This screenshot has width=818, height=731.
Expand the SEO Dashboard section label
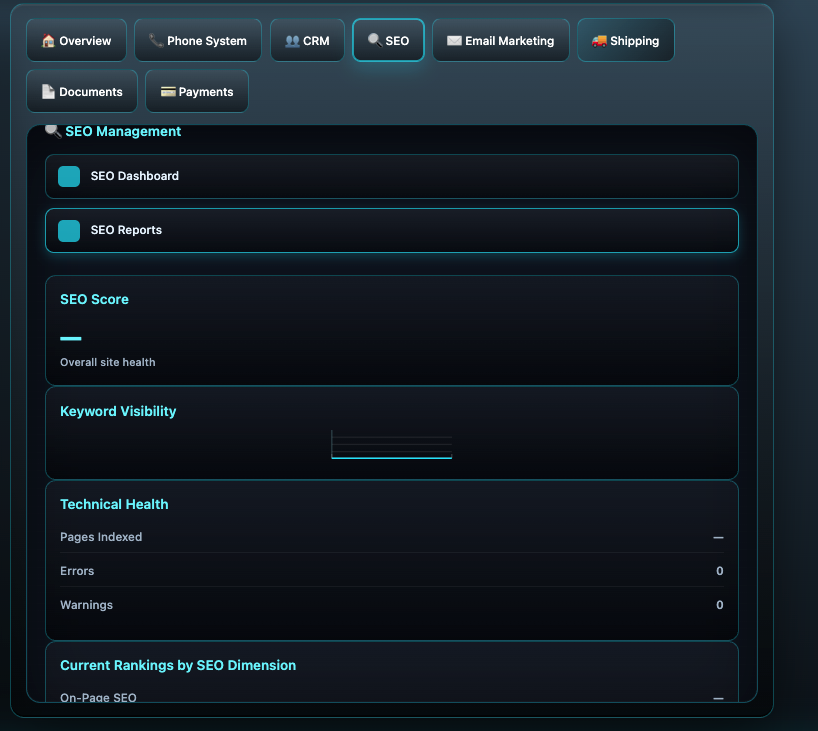135,176
